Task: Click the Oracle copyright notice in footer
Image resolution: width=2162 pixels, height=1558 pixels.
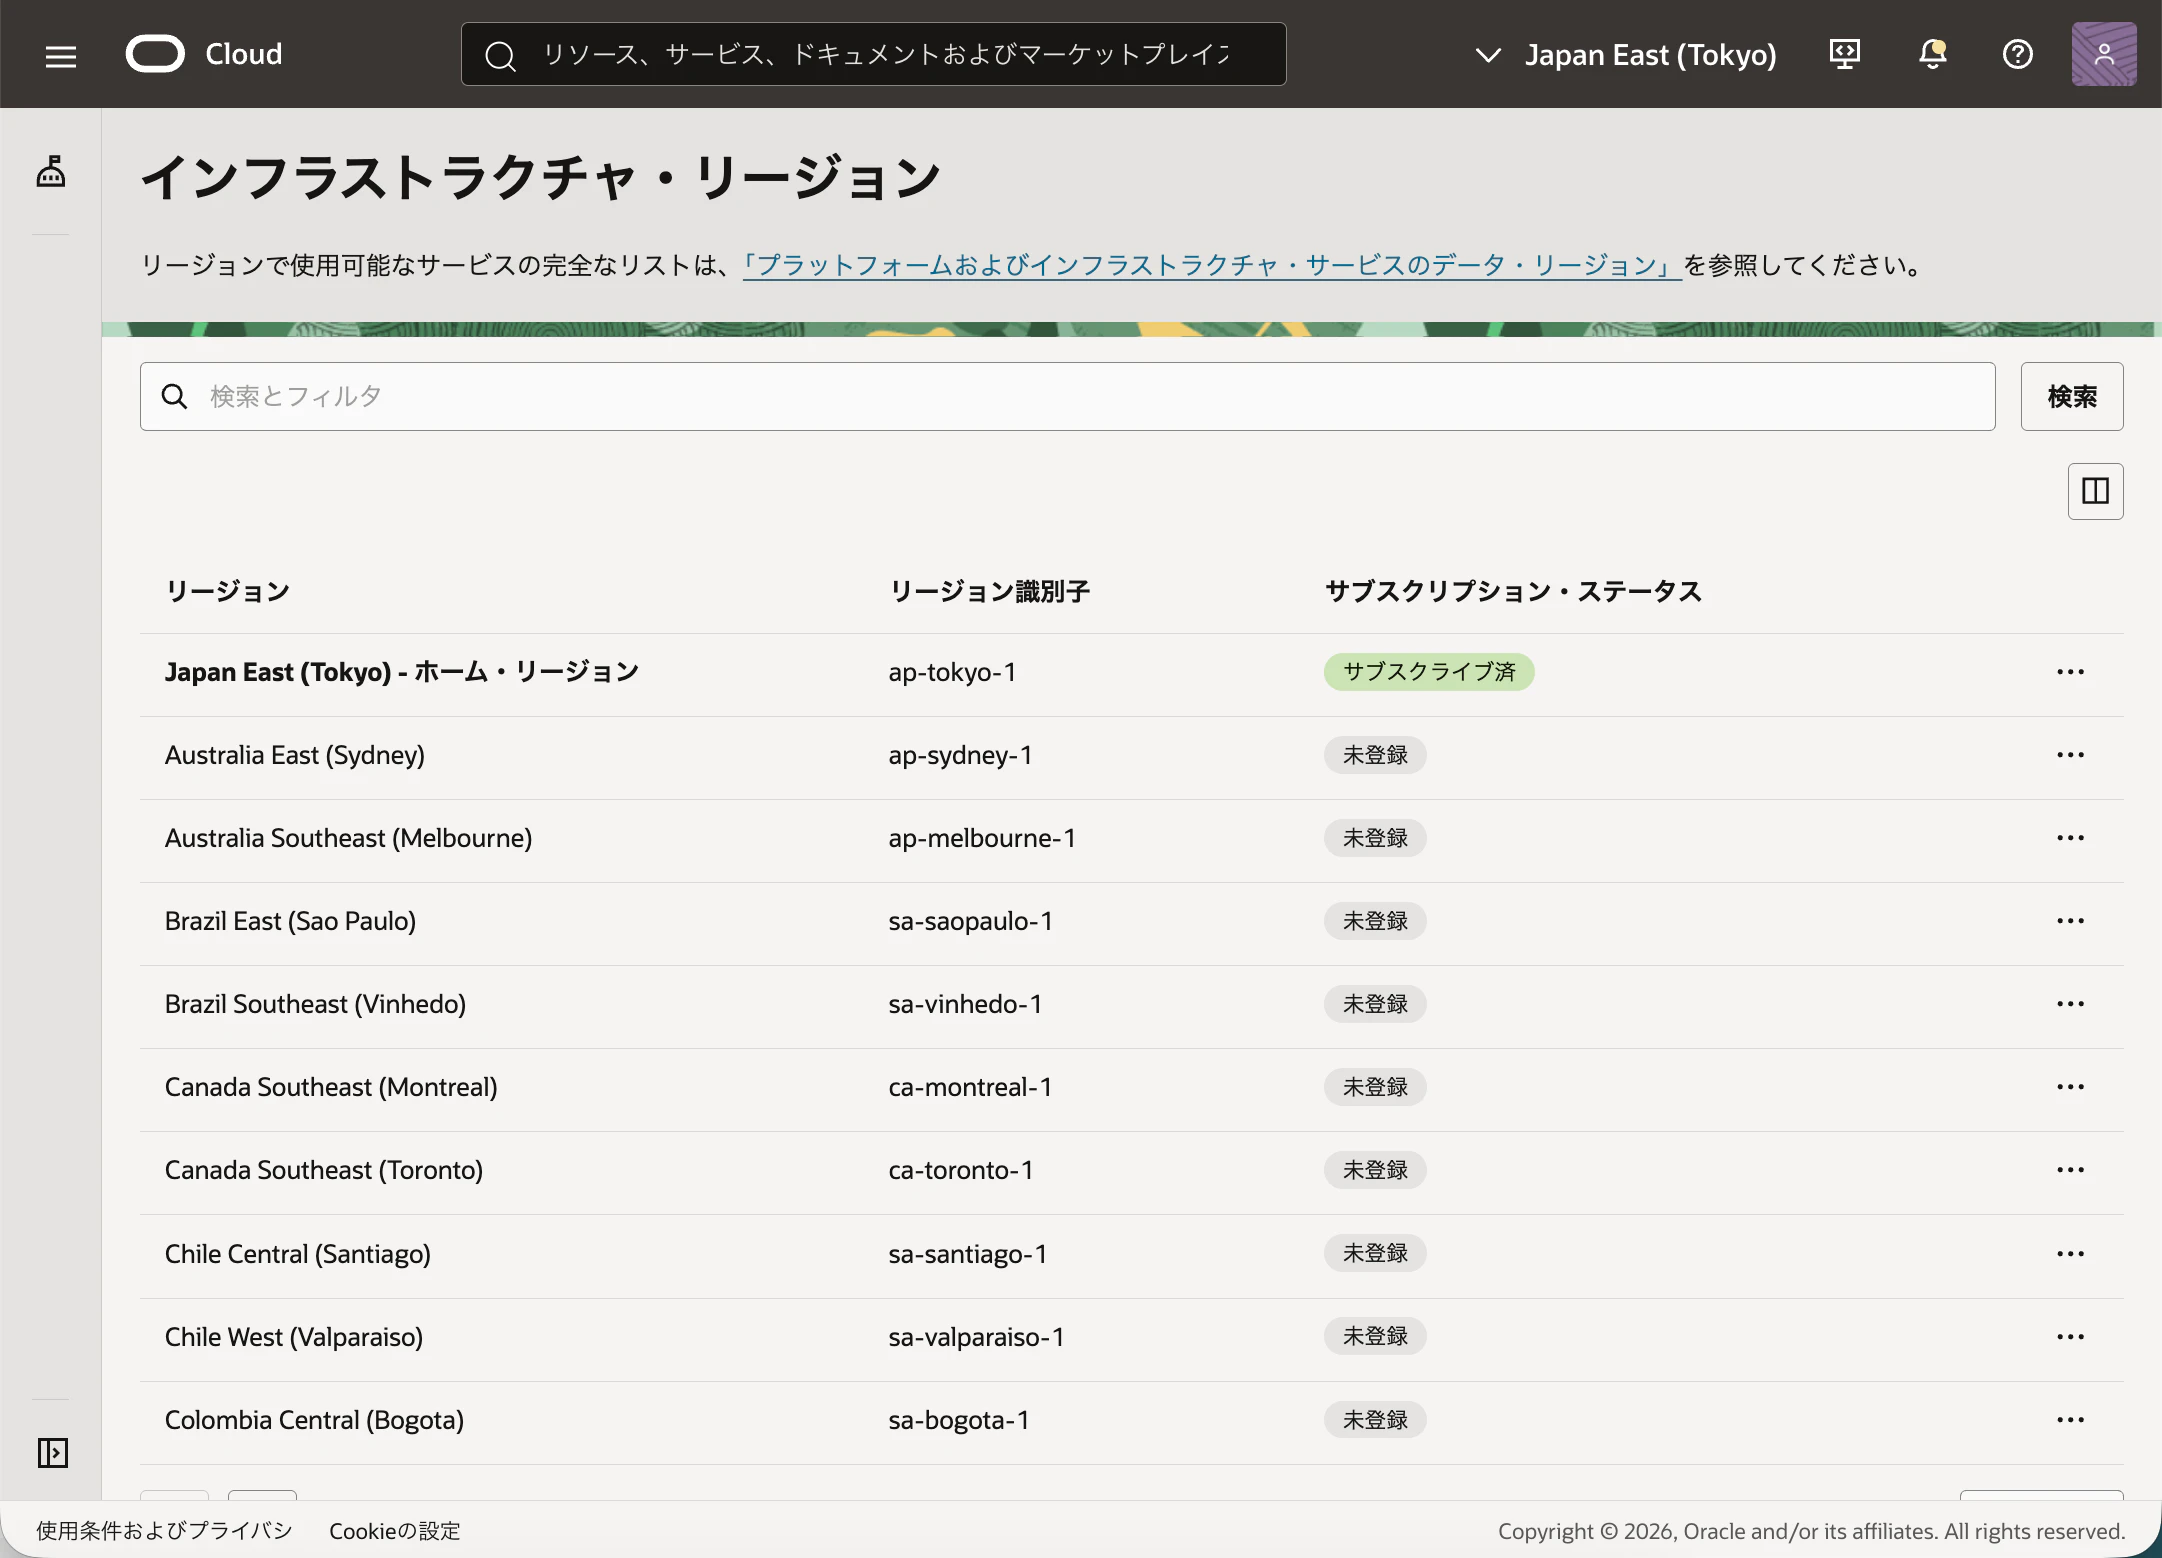Action: [x=1812, y=1531]
